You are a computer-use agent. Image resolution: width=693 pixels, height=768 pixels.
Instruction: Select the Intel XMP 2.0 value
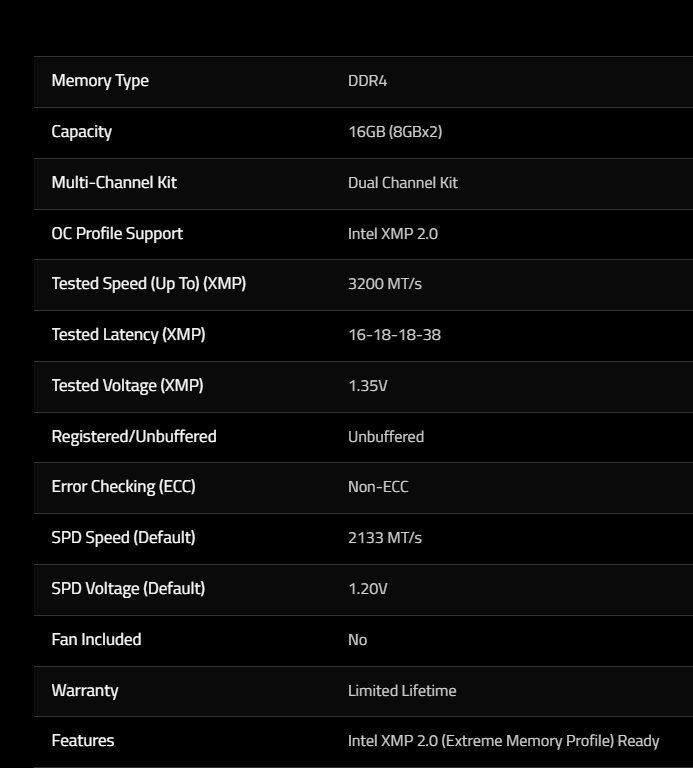pyautogui.click(x=393, y=234)
